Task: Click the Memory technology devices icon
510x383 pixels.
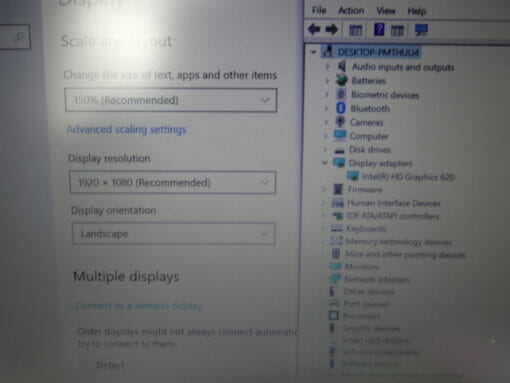Action: (x=336, y=241)
